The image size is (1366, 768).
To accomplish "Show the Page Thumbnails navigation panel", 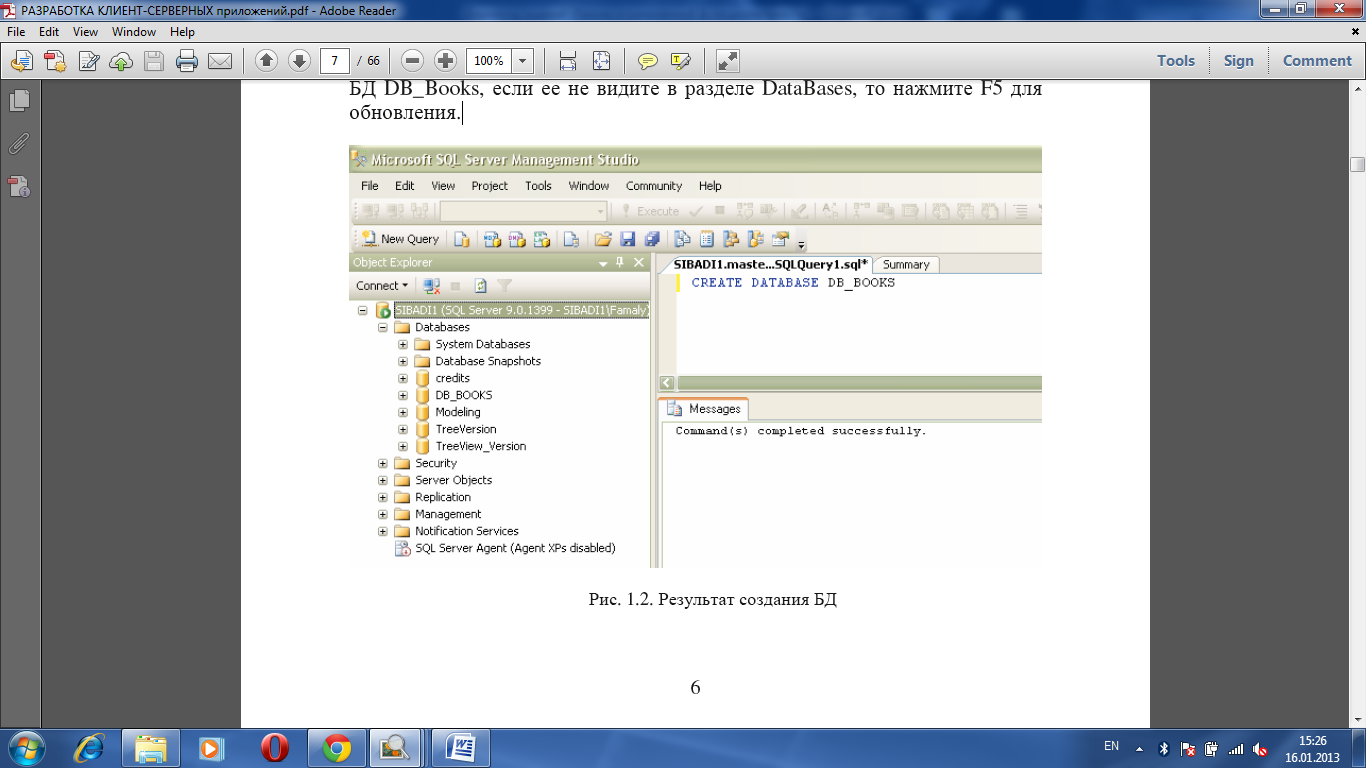I will tap(19, 101).
